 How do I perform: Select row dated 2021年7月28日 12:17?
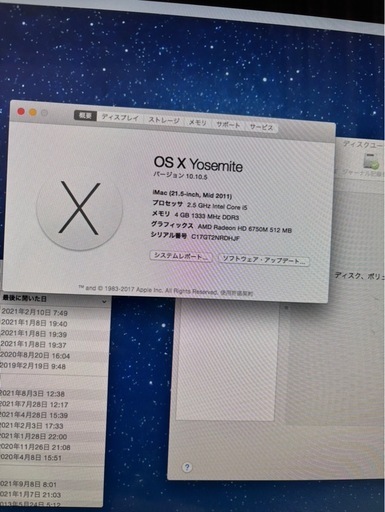[53, 404]
